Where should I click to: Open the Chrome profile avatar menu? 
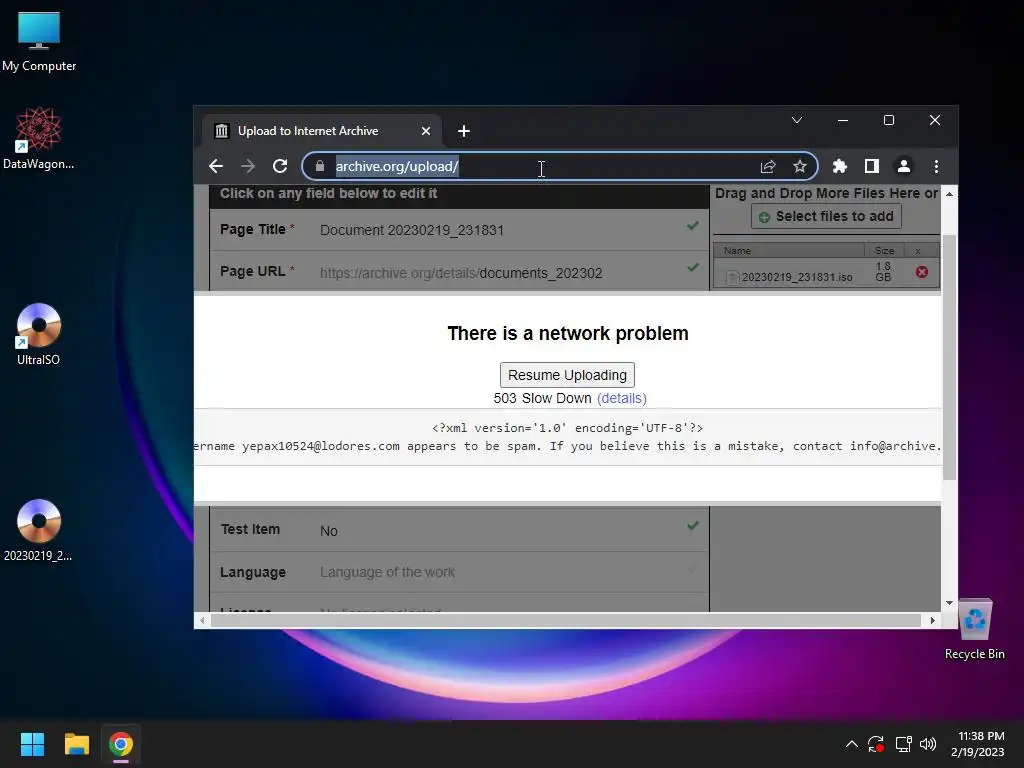coord(904,167)
